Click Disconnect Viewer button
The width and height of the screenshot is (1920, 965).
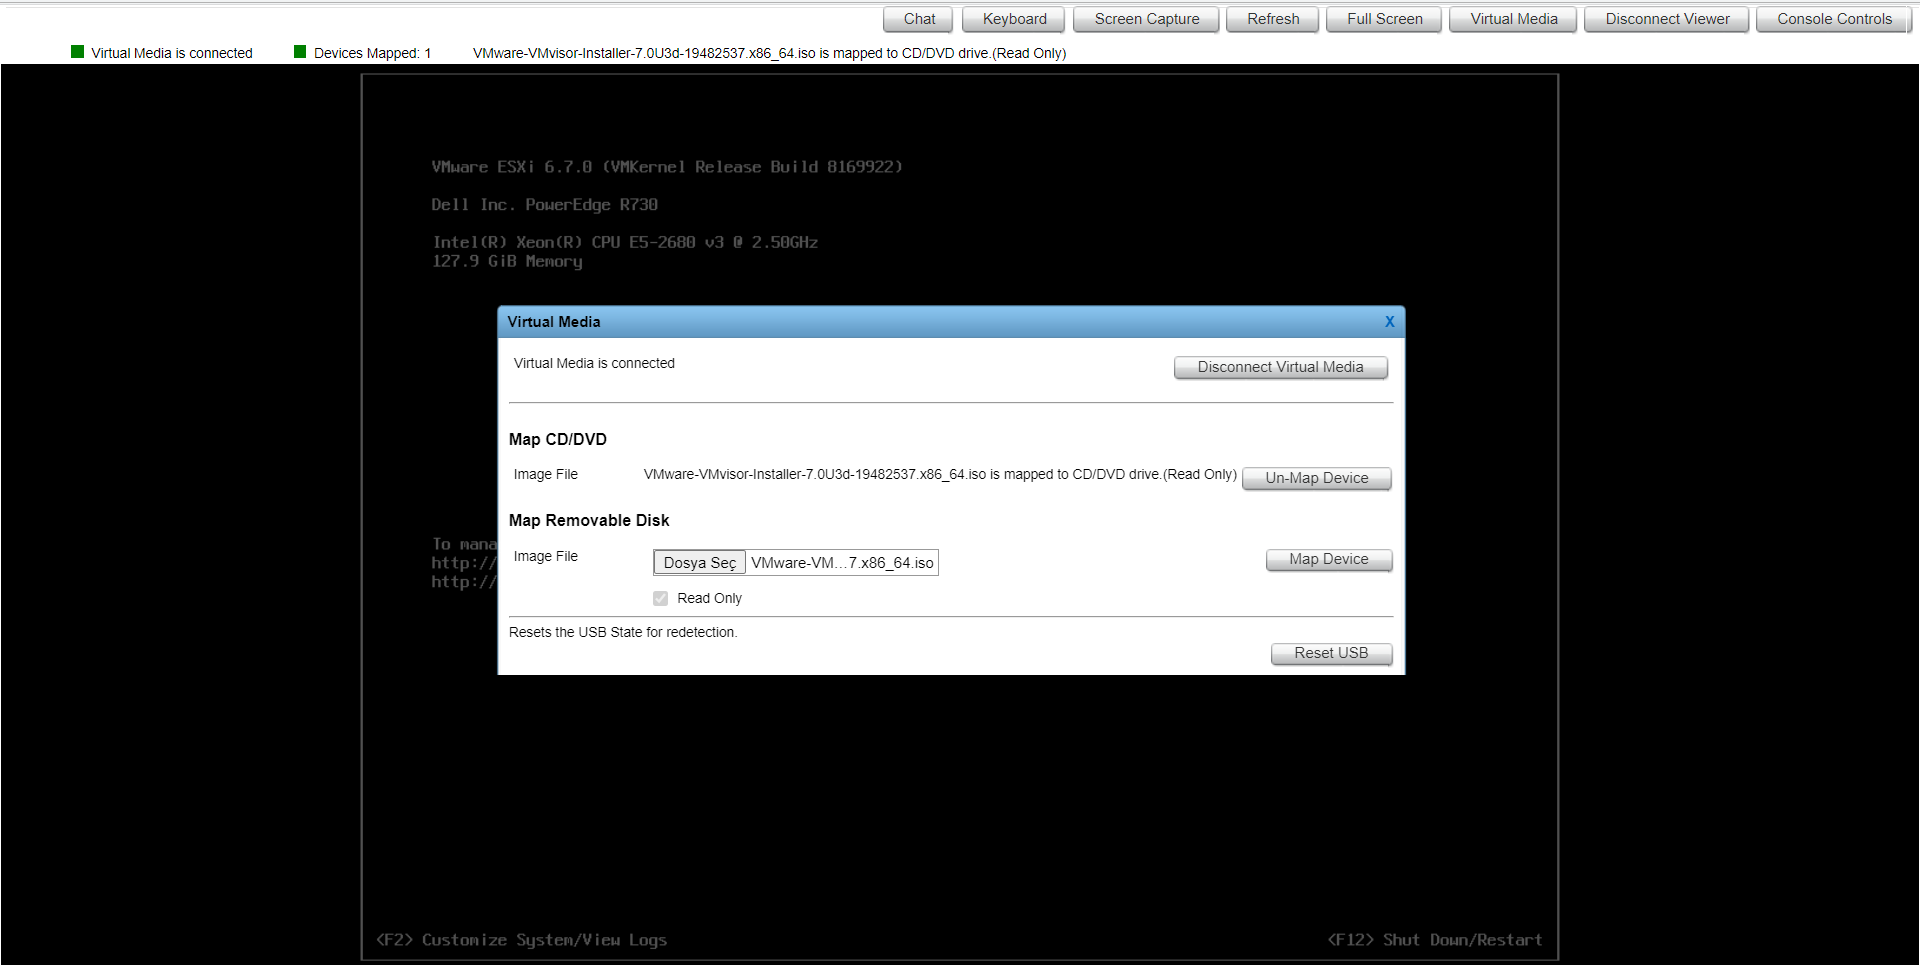coord(1667,19)
